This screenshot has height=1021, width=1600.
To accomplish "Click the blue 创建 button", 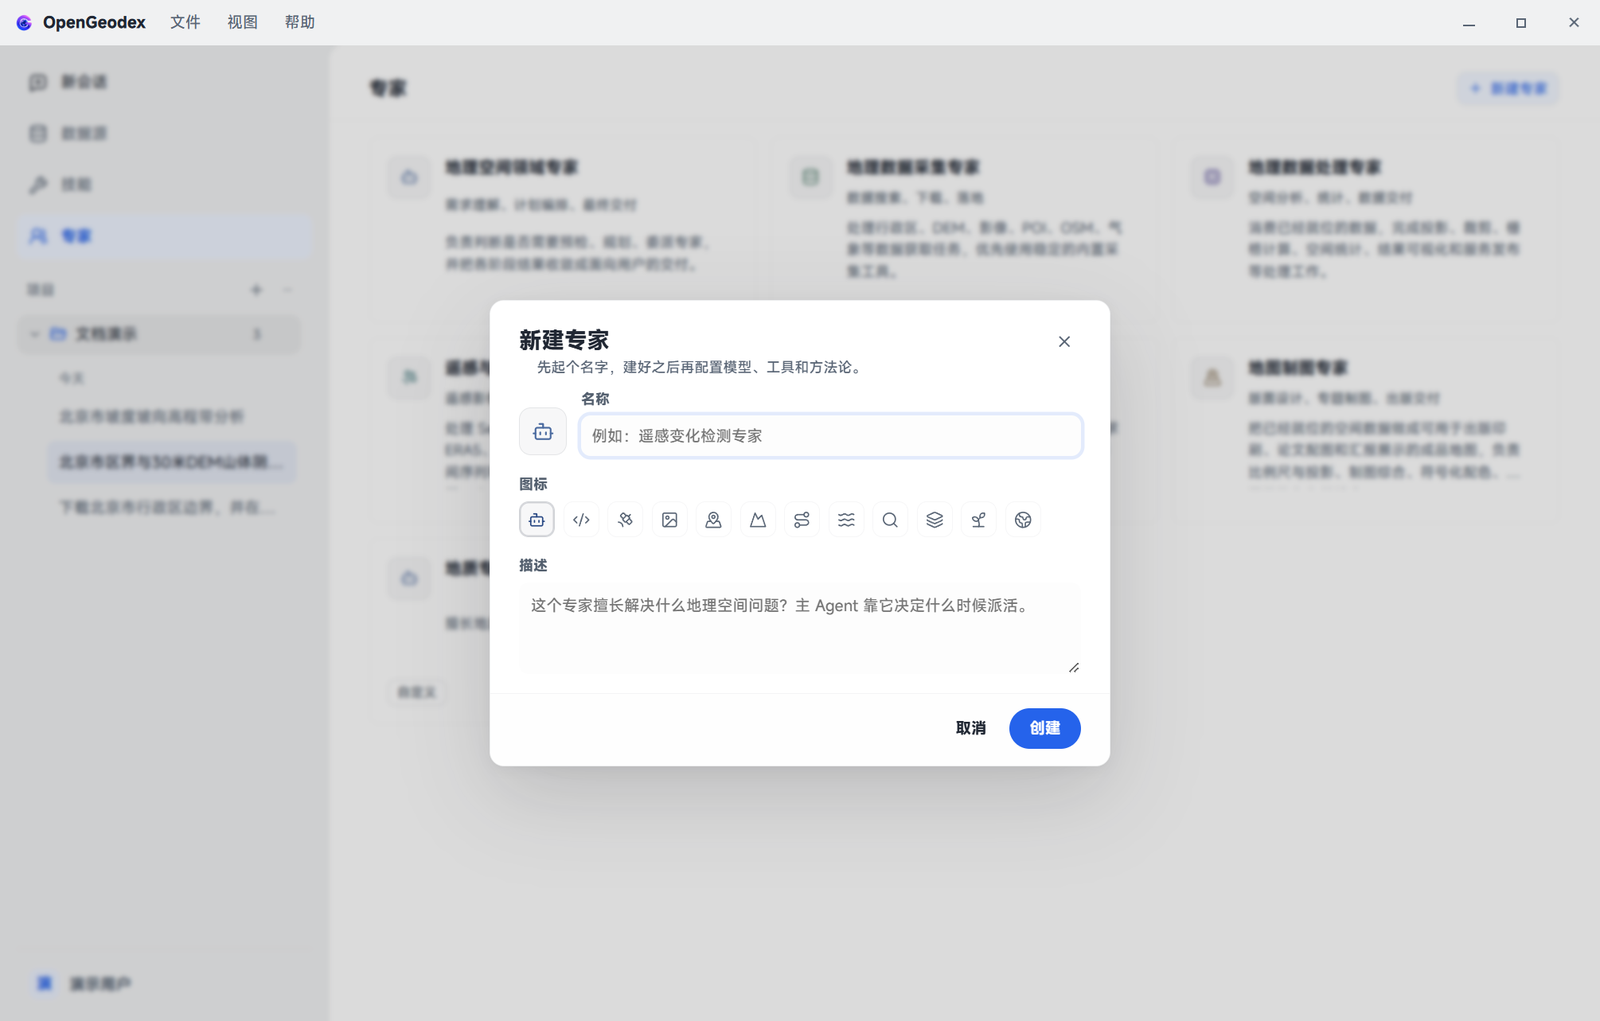I will pyautogui.click(x=1045, y=728).
